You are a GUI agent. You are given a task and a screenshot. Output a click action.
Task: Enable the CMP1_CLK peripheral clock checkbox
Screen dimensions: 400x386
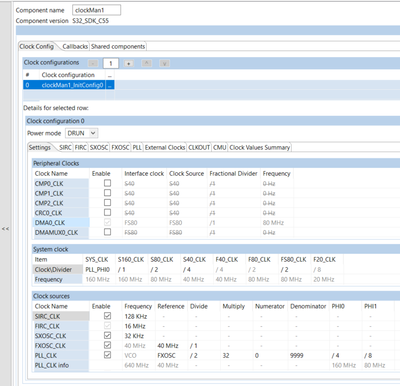pos(107,193)
